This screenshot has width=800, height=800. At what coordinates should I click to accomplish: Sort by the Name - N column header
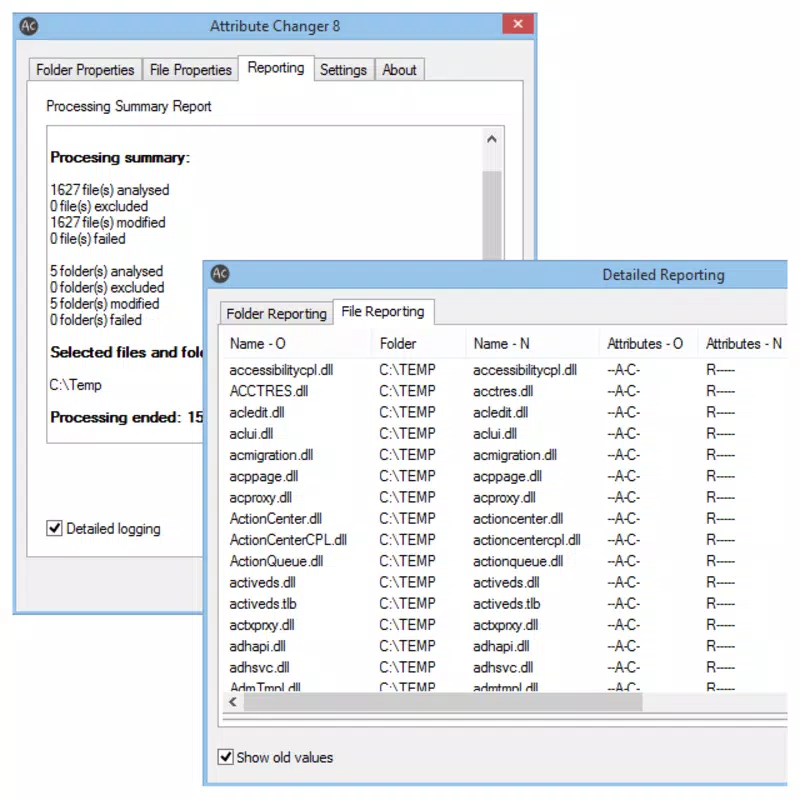pyautogui.click(x=532, y=344)
